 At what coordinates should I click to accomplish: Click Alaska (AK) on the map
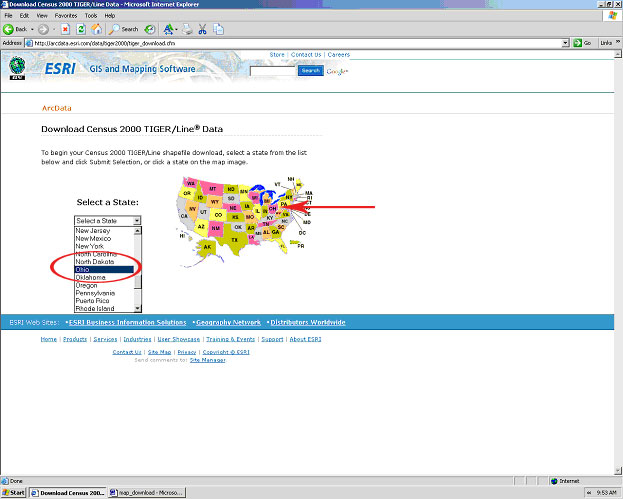pos(207,247)
